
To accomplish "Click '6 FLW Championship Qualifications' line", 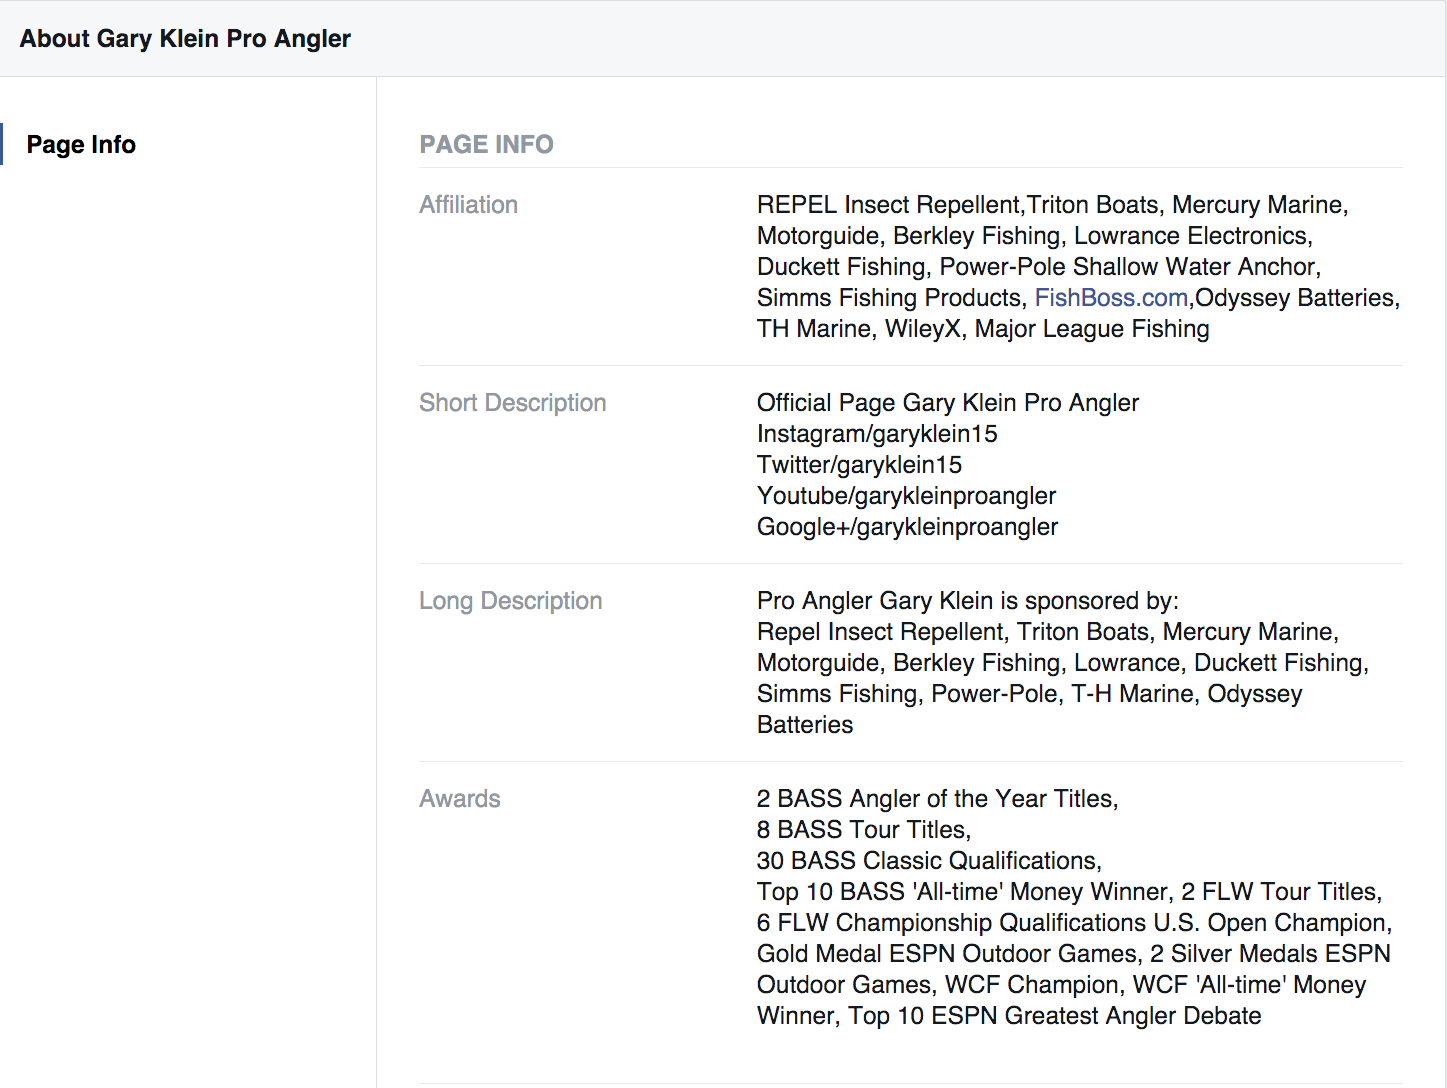I will [1075, 923].
